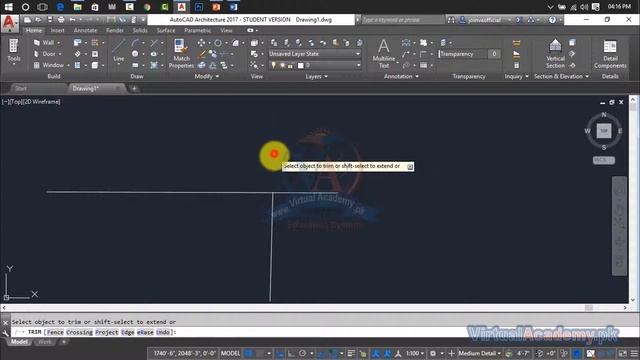Click the Save icon in quick access toolbar
Viewport: 640px width, 360px height.
pos(50,20)
